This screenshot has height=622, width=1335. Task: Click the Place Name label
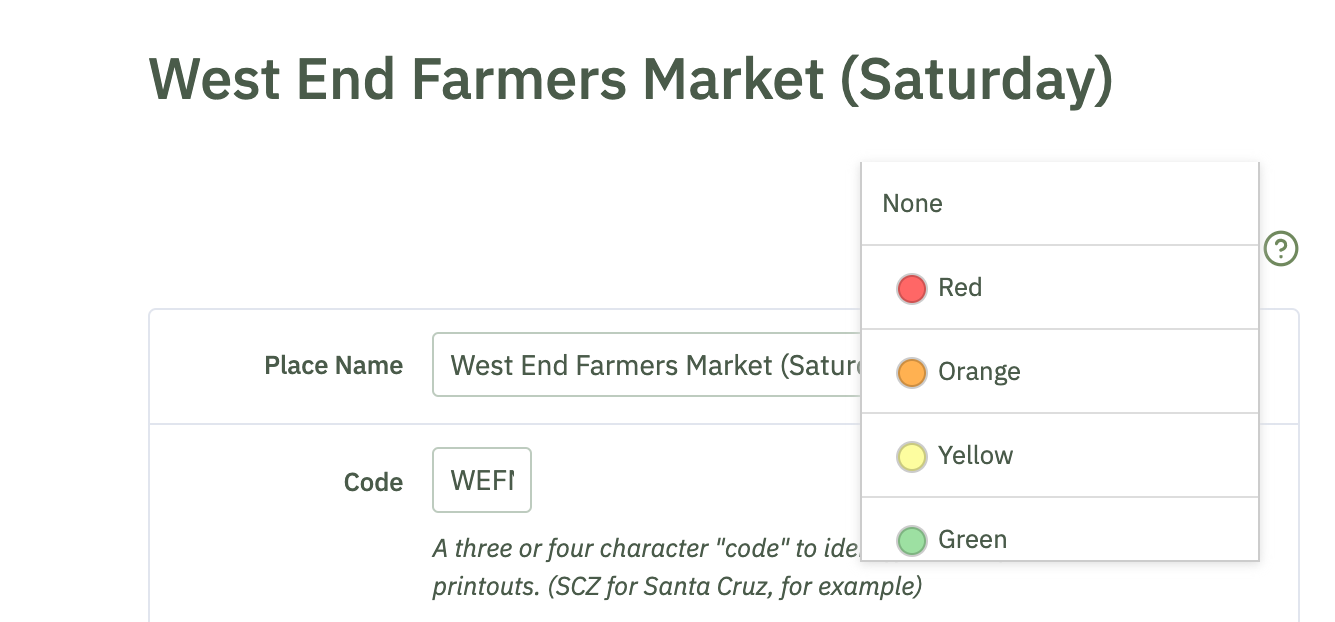333,366
